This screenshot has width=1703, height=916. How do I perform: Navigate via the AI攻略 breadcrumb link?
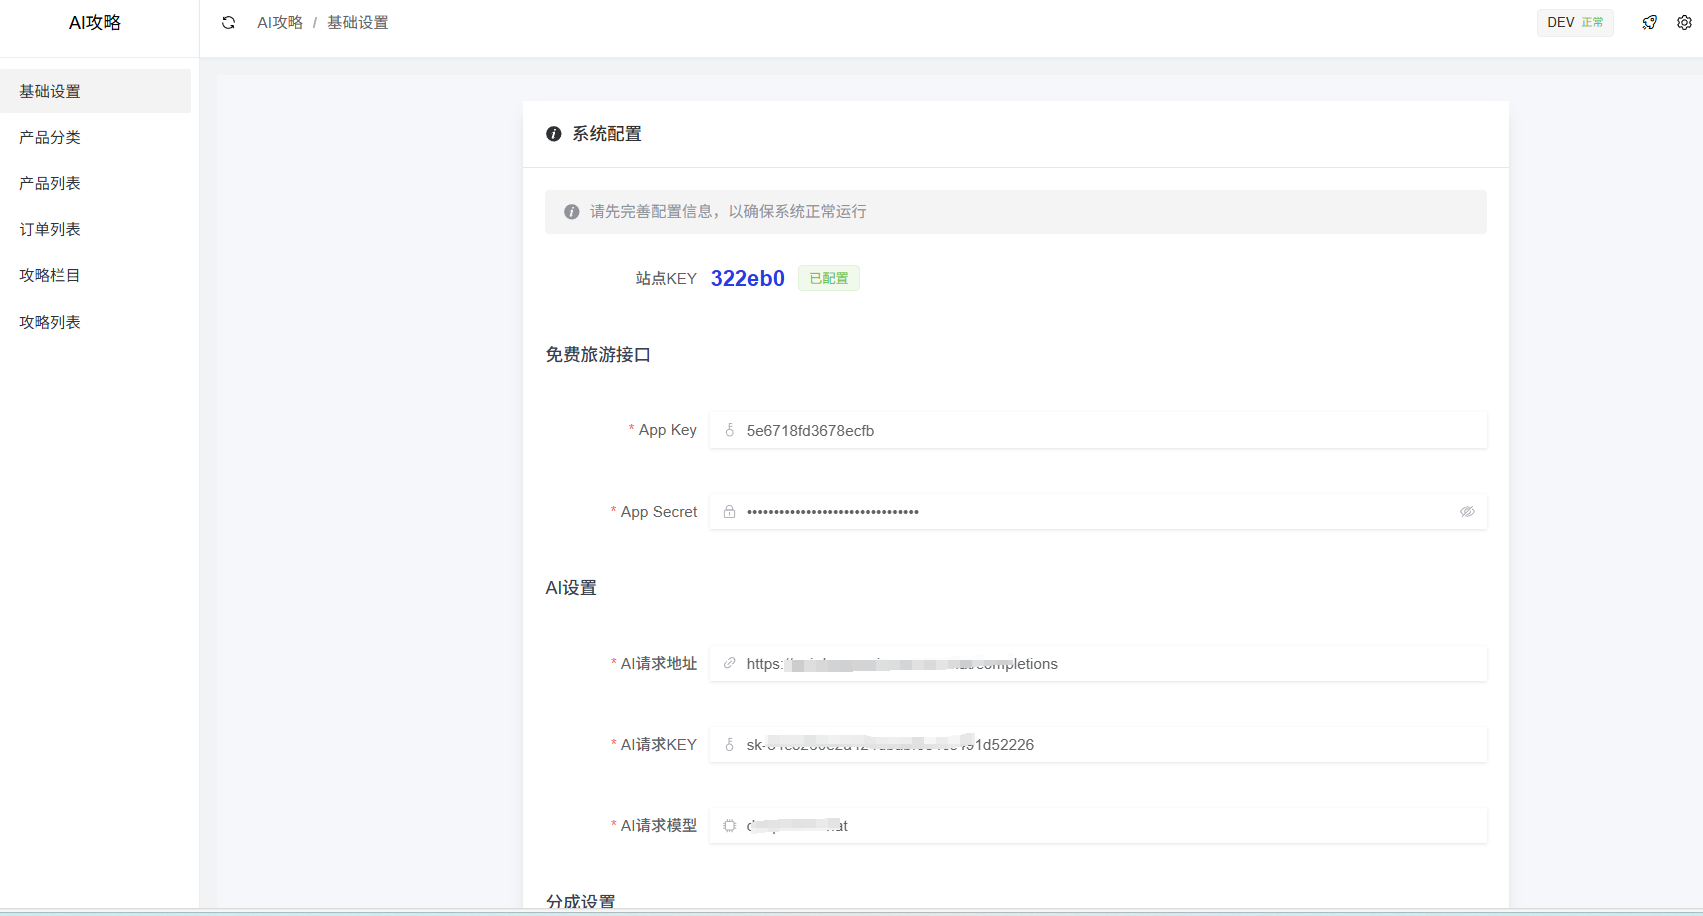coord(280,21)
